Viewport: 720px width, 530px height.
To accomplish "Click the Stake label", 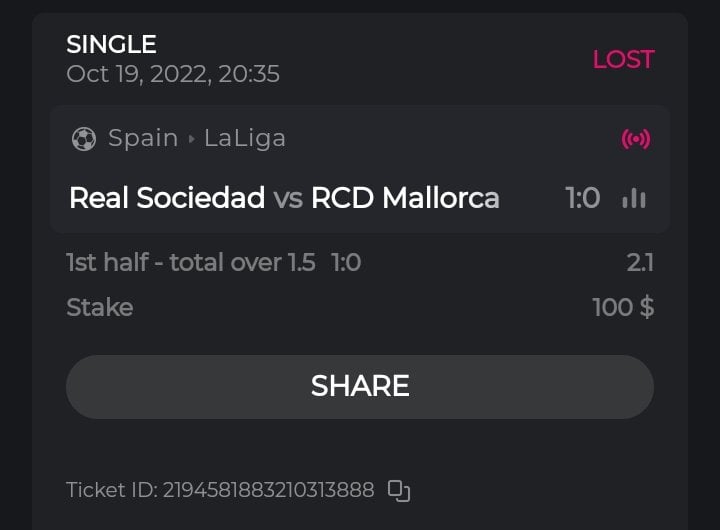I will point(99,307).
